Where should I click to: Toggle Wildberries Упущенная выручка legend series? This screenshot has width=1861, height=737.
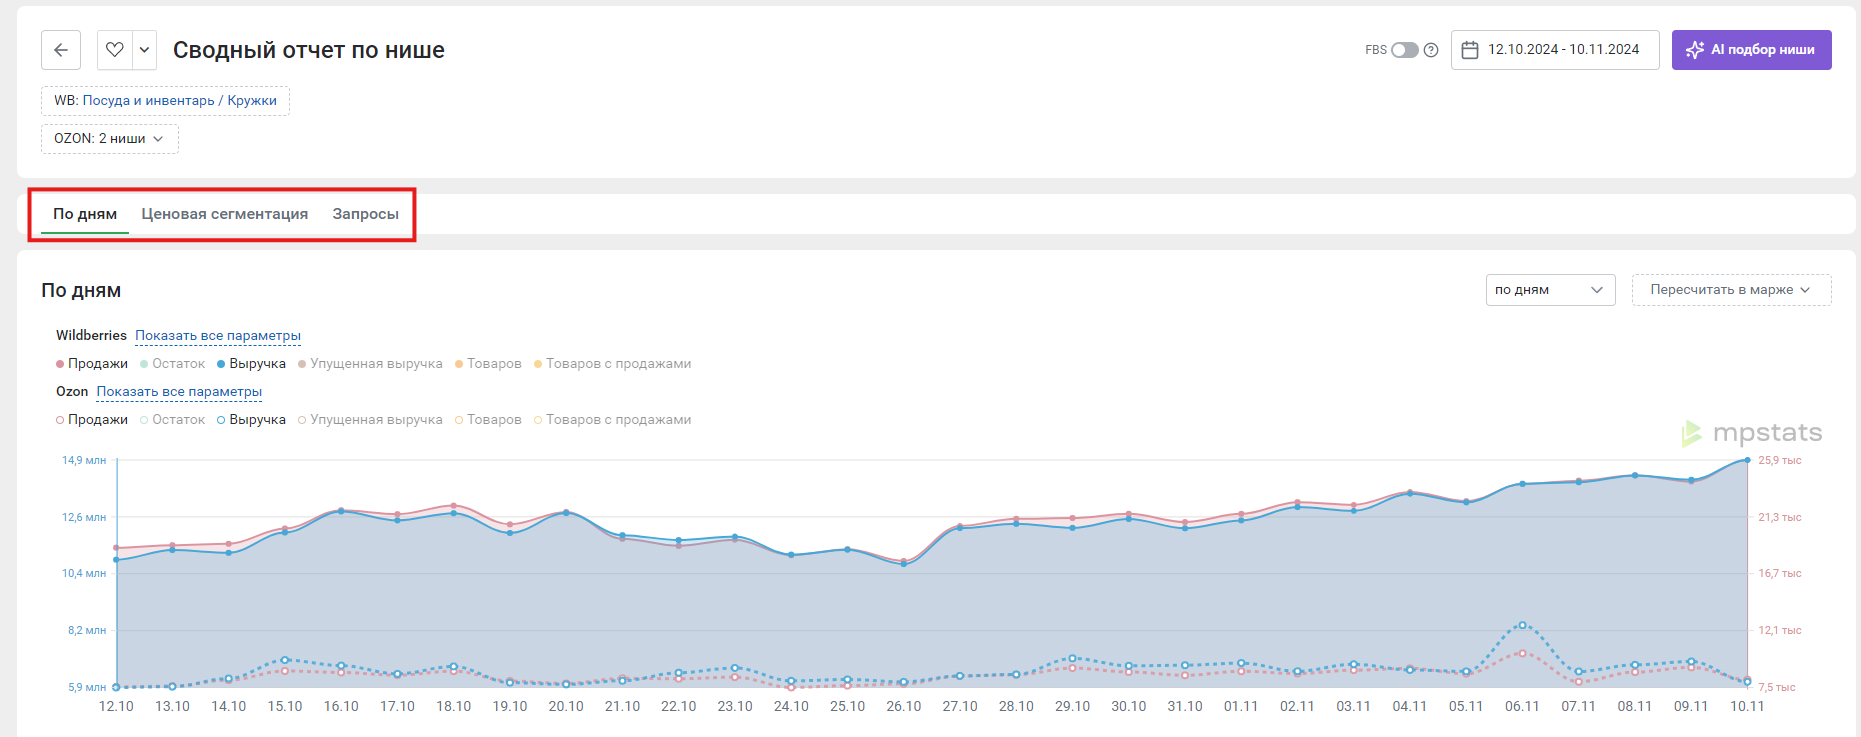click(x=370, y=364)
